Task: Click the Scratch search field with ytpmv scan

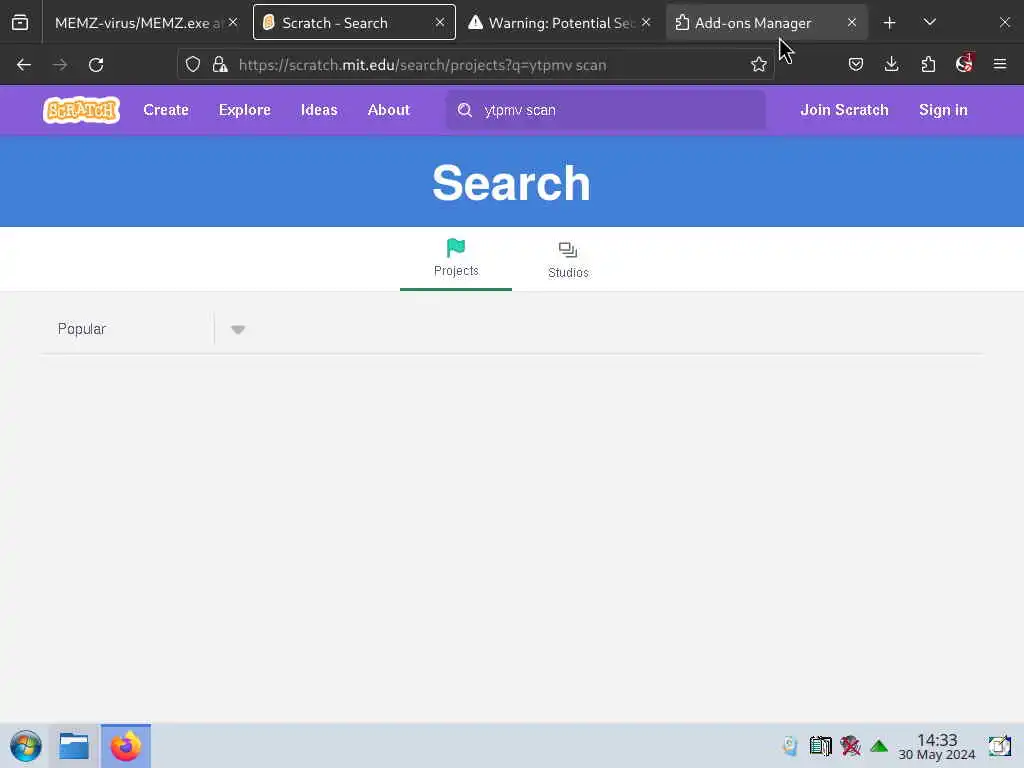Action: point(606,110)
